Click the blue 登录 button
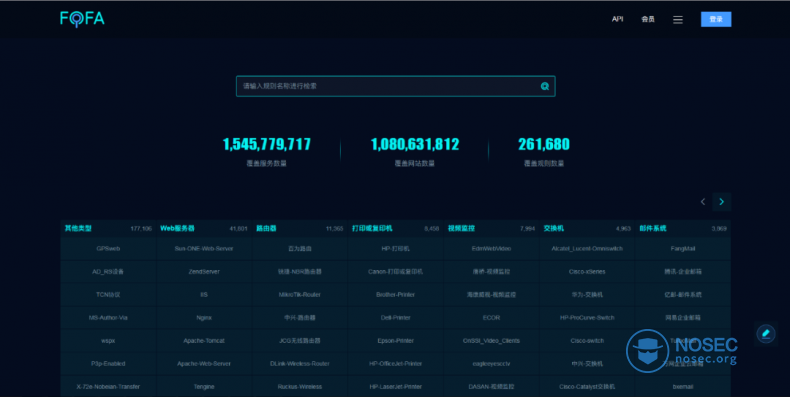This screenshot has height=397, width=790. pos(716,19)
